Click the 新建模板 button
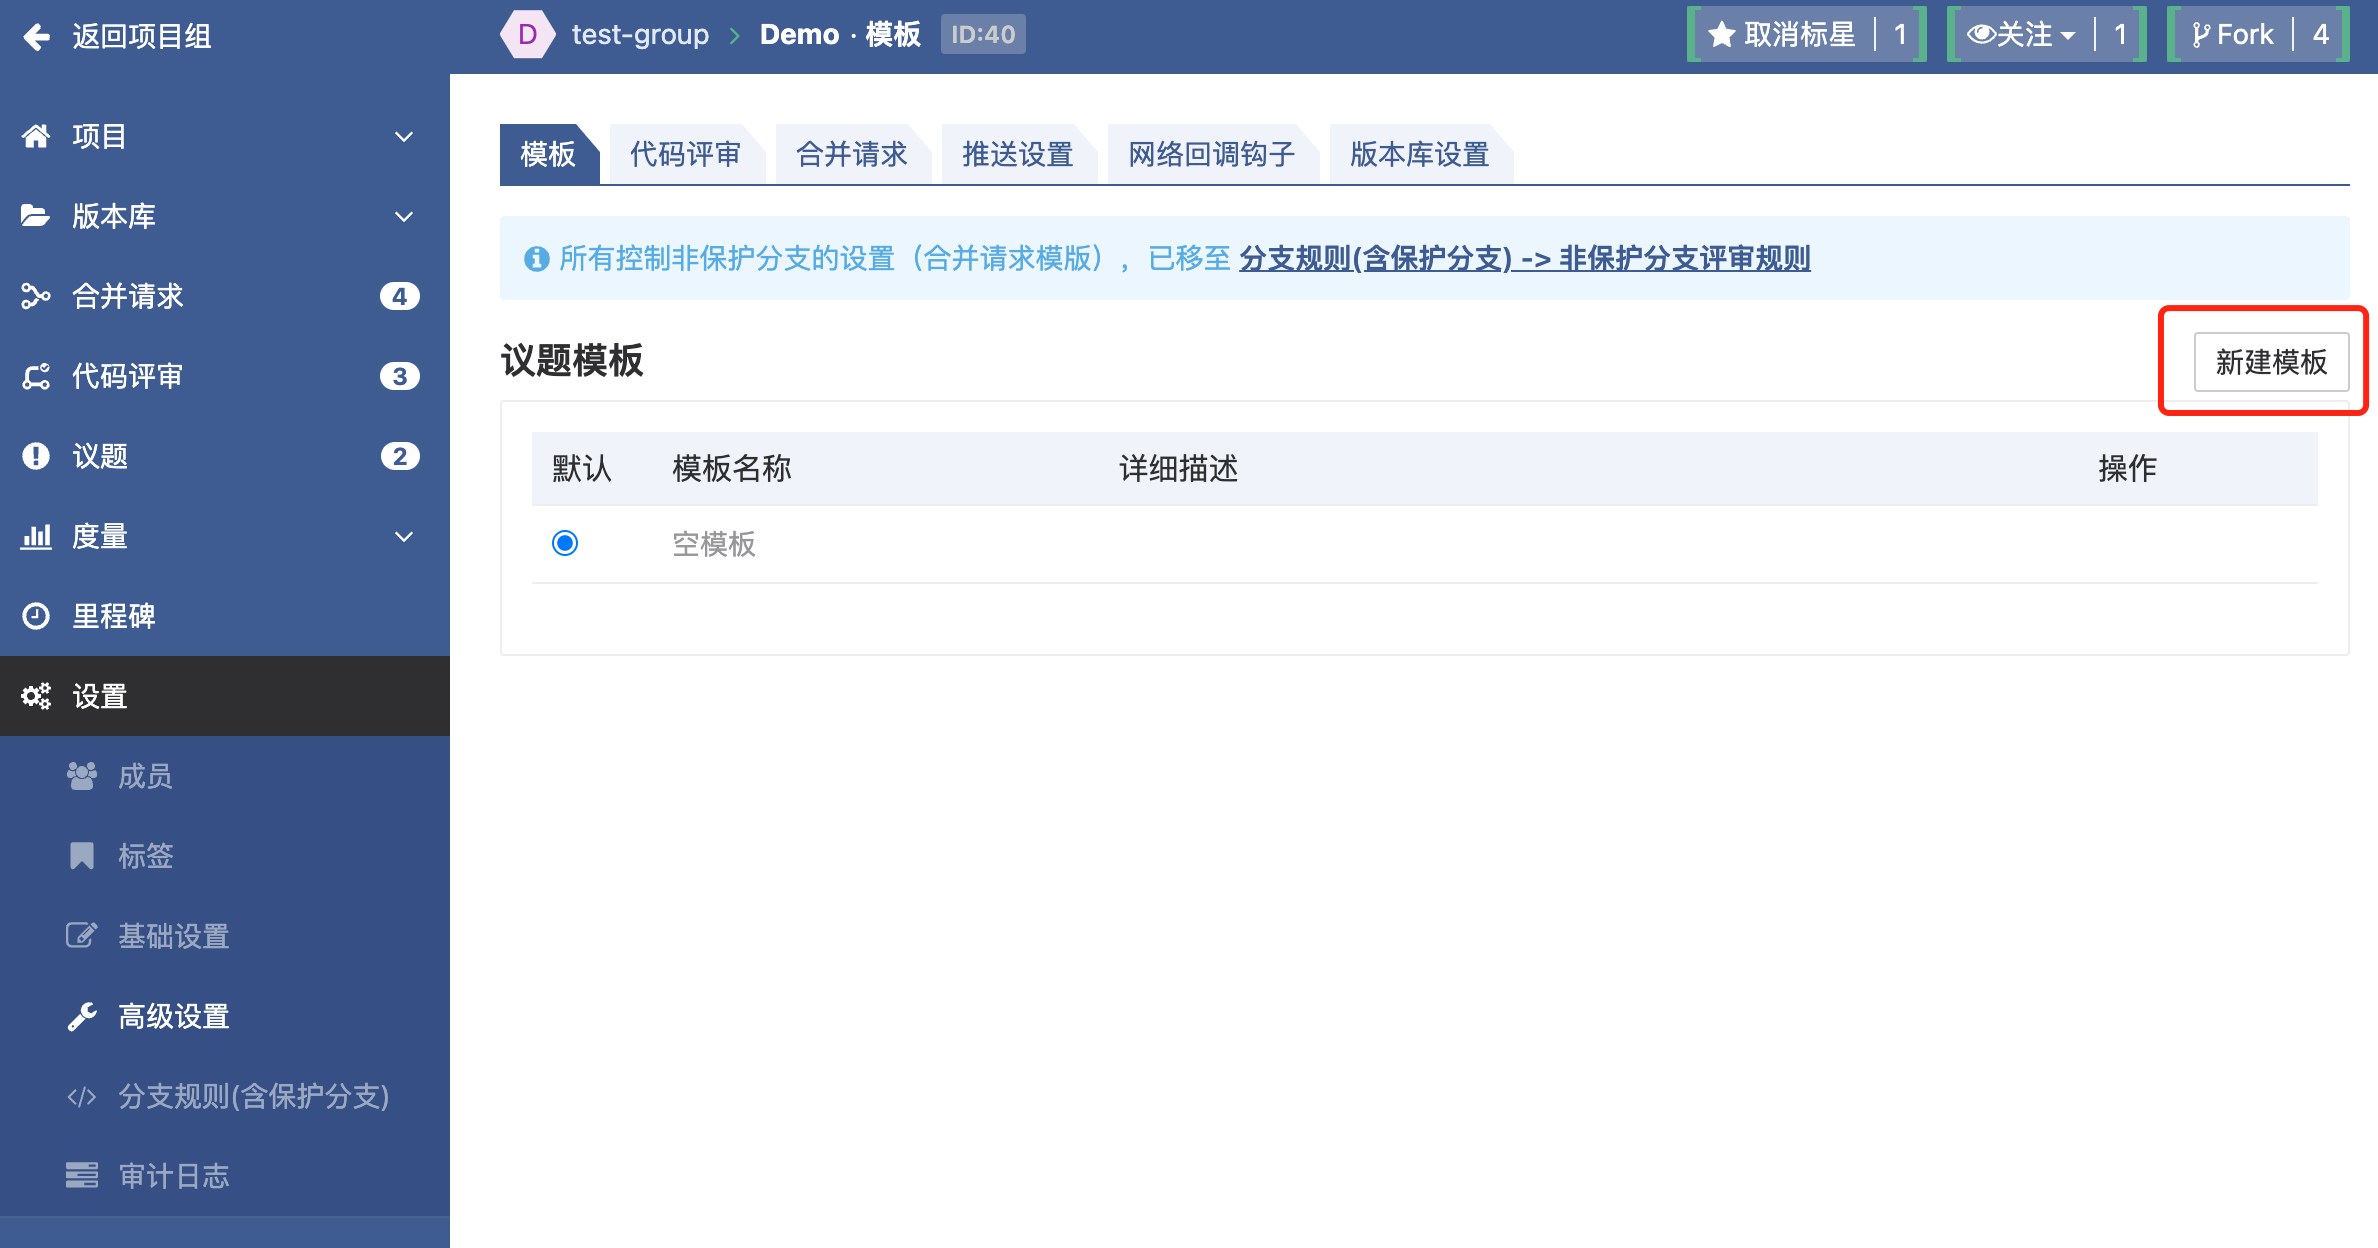Viewport: 2378px width, 1248px height. pyautogui.click(x=2270, y=361)
